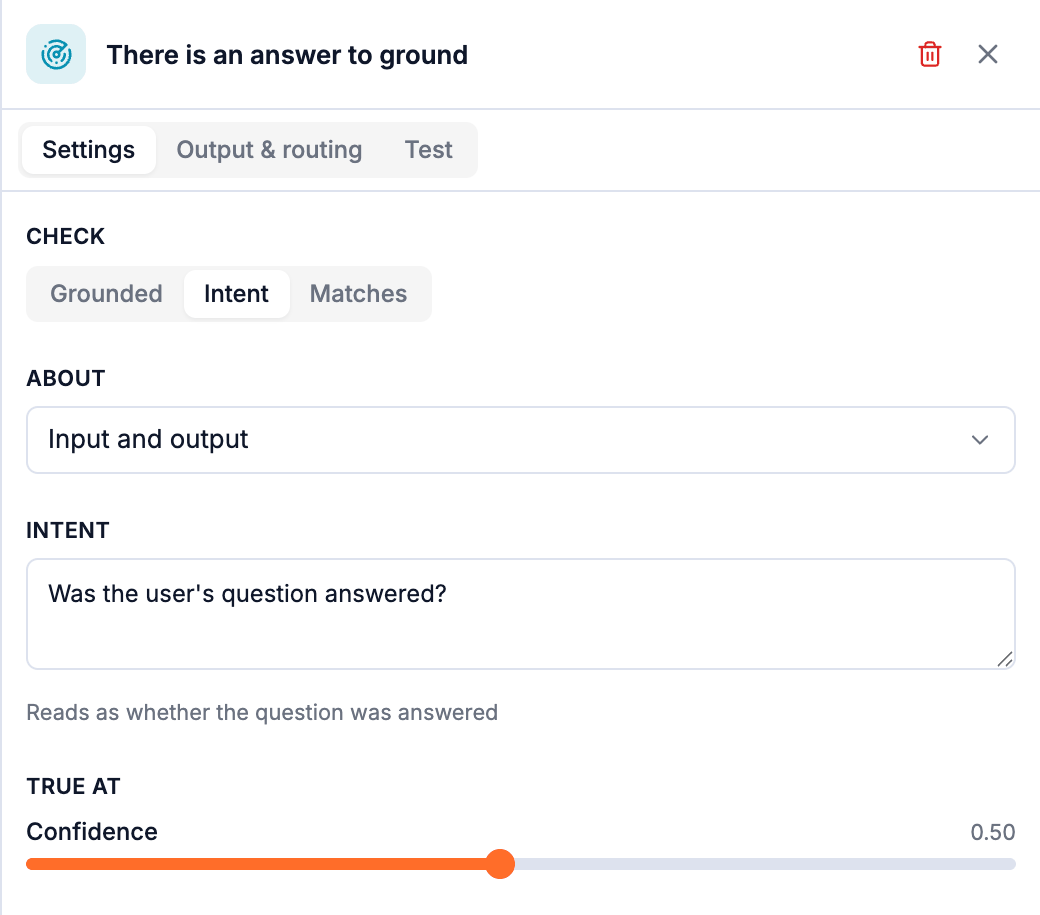Click the INTENT section label
The image size is (1040, 915).
click(68, 530)
